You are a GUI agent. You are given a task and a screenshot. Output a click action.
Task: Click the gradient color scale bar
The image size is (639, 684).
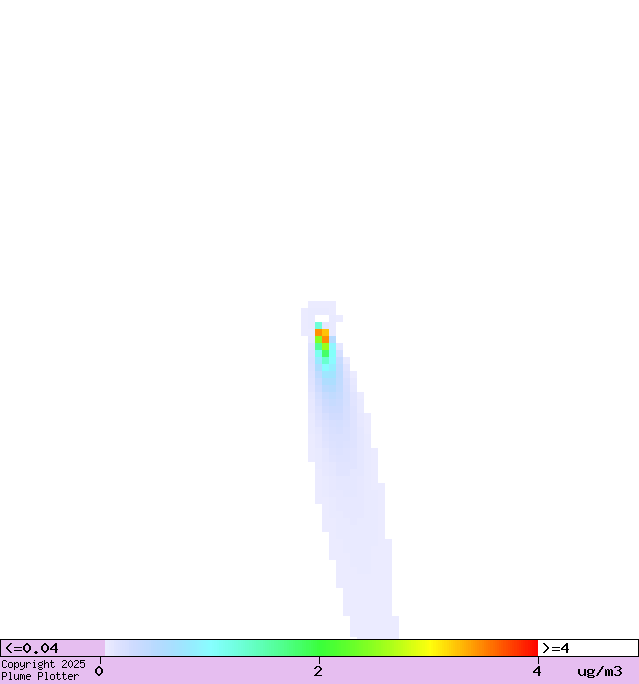tap(321, 648)
